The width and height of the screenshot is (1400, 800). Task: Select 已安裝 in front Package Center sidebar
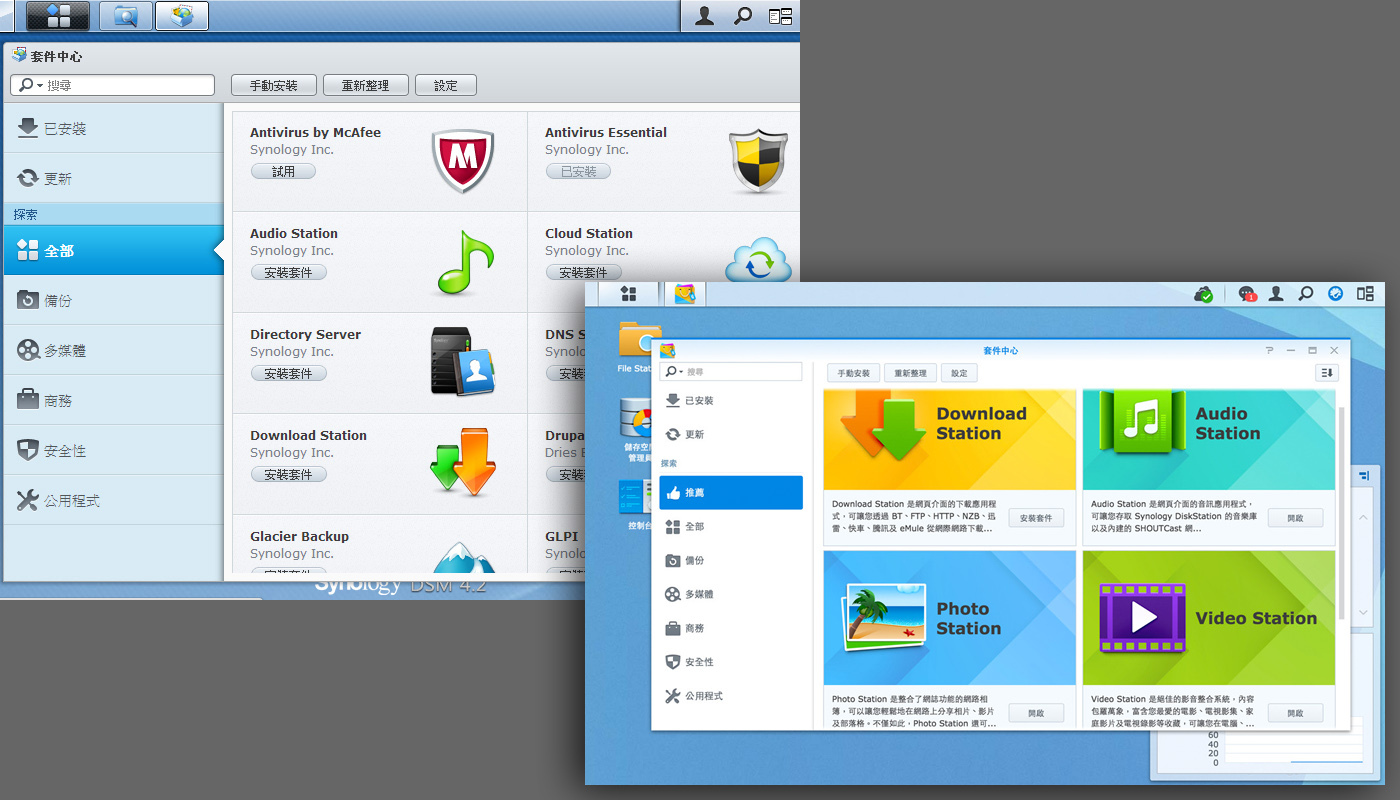point(731,400)
